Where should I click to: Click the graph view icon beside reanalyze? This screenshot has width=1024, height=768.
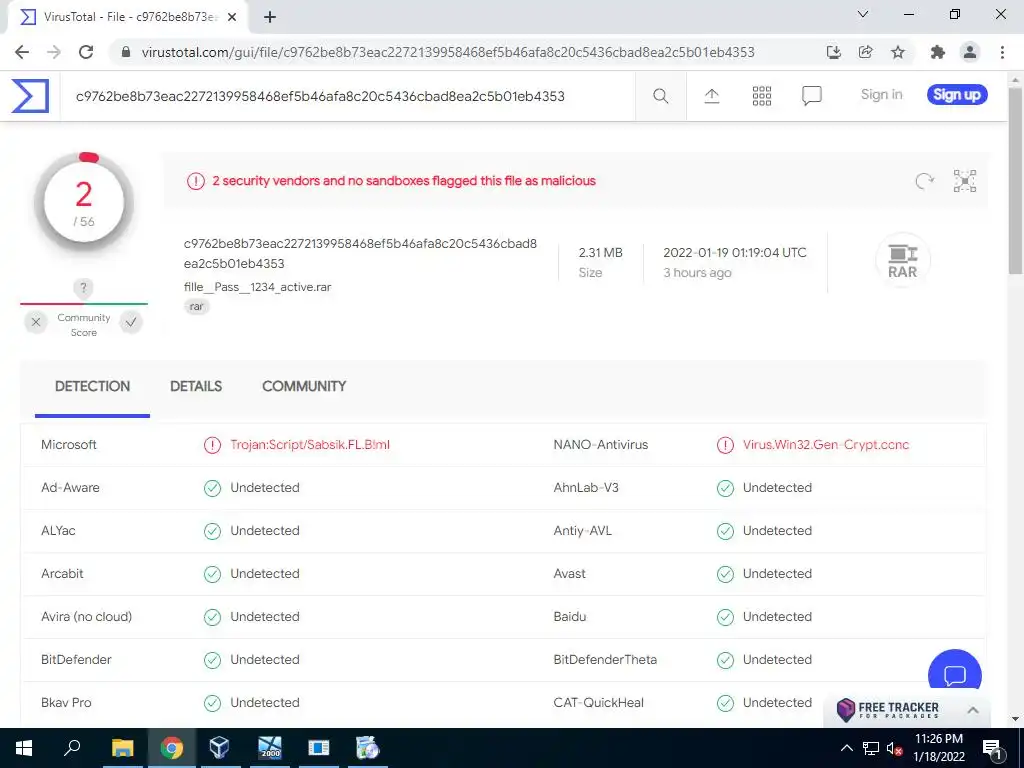[965, 181]
